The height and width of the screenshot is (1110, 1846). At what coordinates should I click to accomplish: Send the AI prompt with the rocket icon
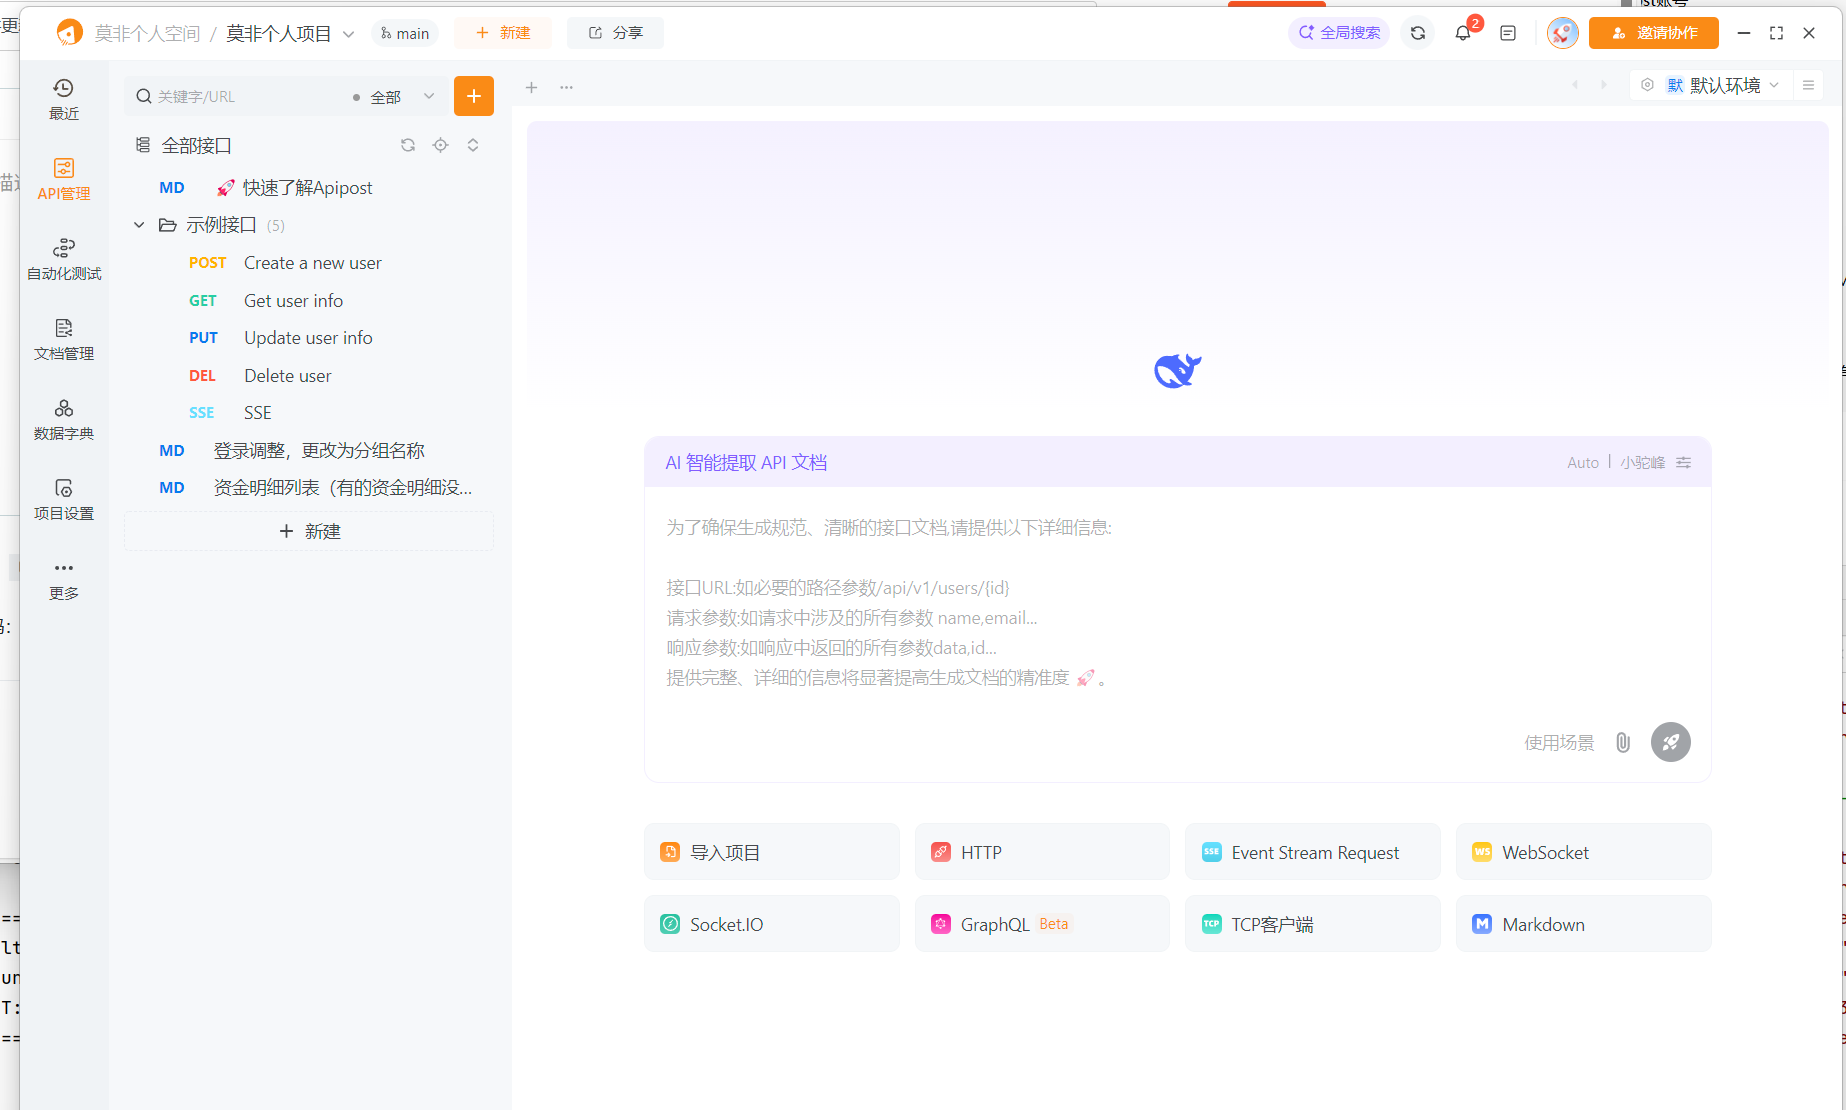click(1670, 742)
